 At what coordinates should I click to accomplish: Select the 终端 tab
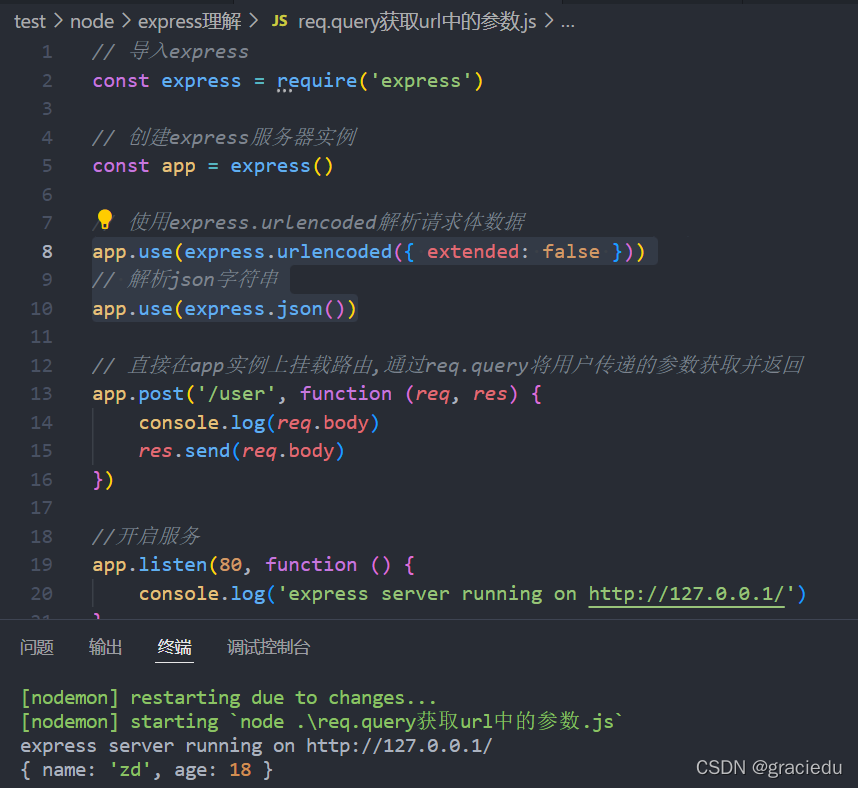[174, 647]
